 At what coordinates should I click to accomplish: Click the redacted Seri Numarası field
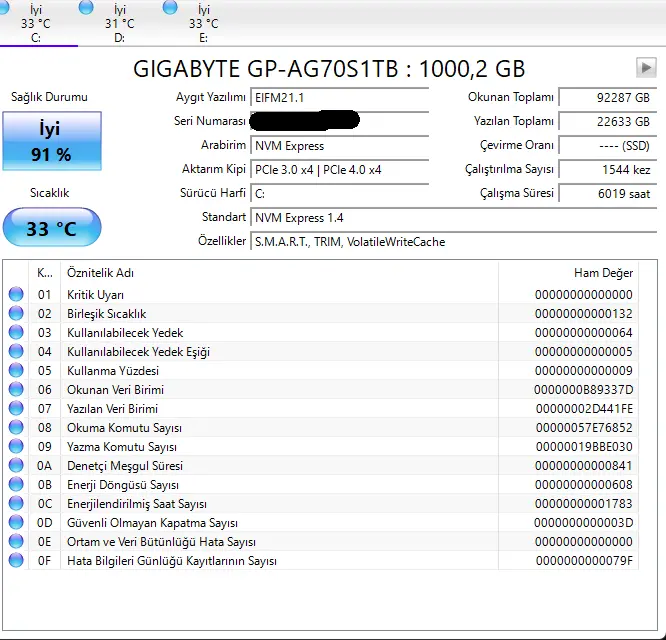(x=340, y=121)
